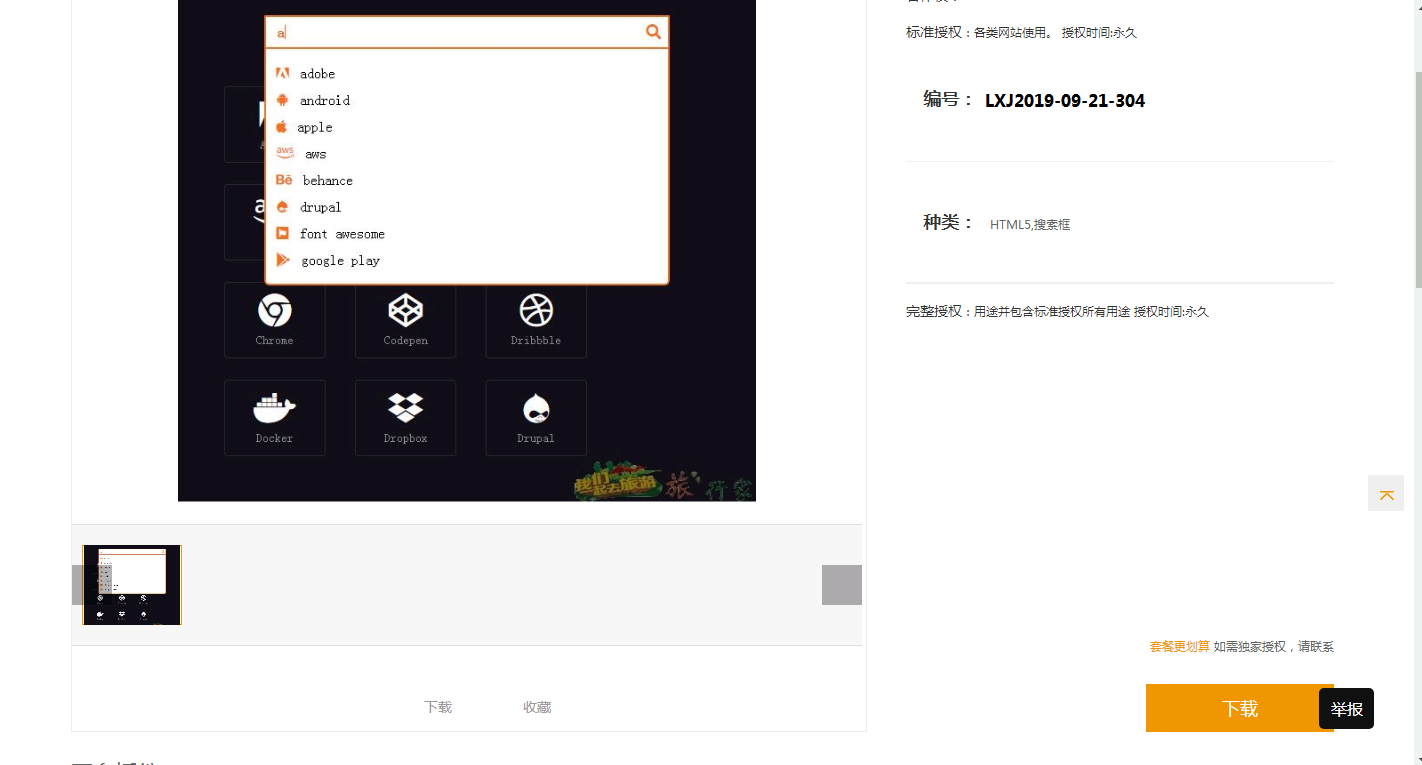Click the 下载 link below the preview

point(438,707)
